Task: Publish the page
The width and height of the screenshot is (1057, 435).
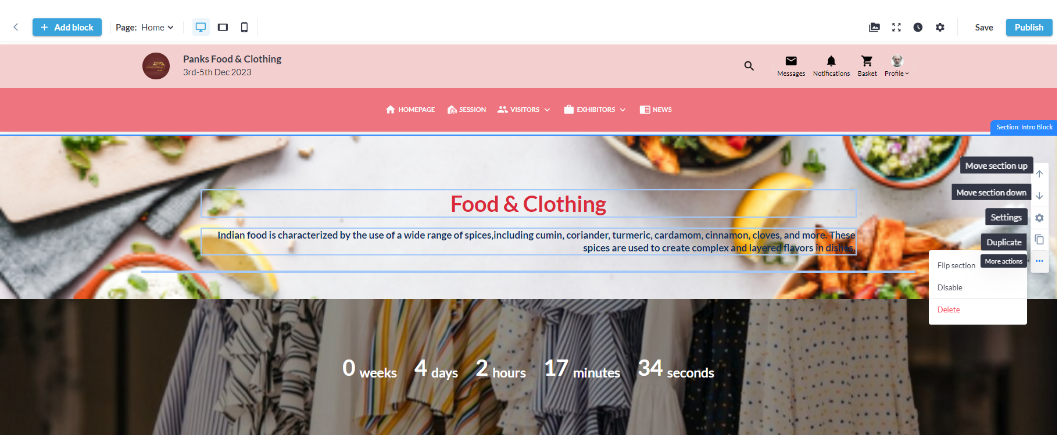Action: click(x=1029, y=27)
